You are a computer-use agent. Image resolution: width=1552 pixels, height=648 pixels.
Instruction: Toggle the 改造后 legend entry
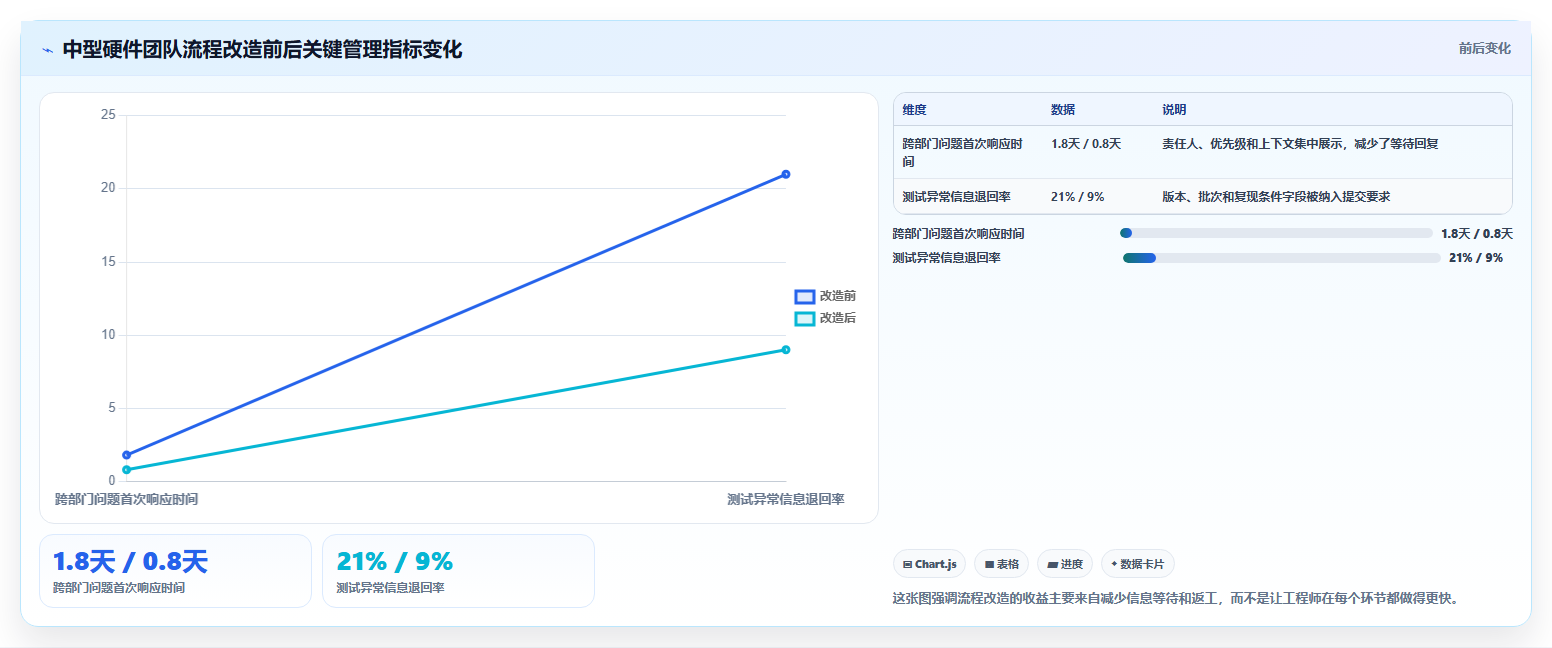coord(825,318)
